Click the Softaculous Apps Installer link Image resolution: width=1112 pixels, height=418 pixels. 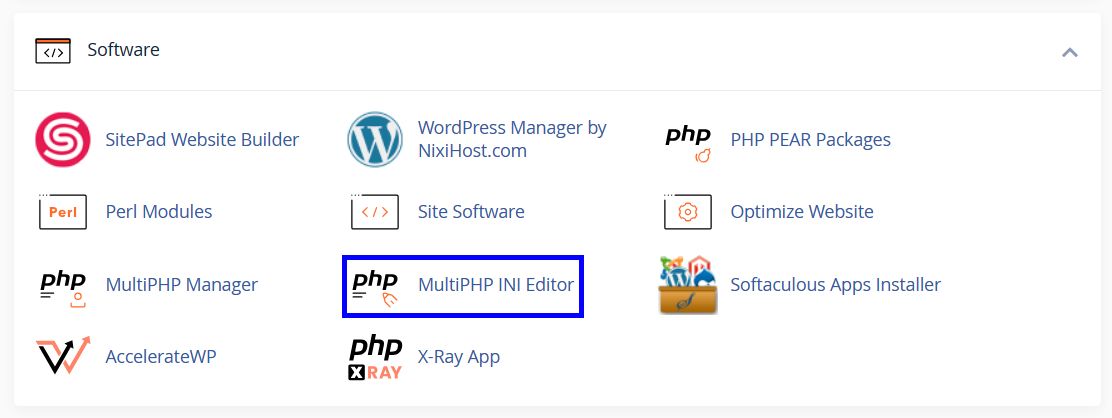point(835,285)
